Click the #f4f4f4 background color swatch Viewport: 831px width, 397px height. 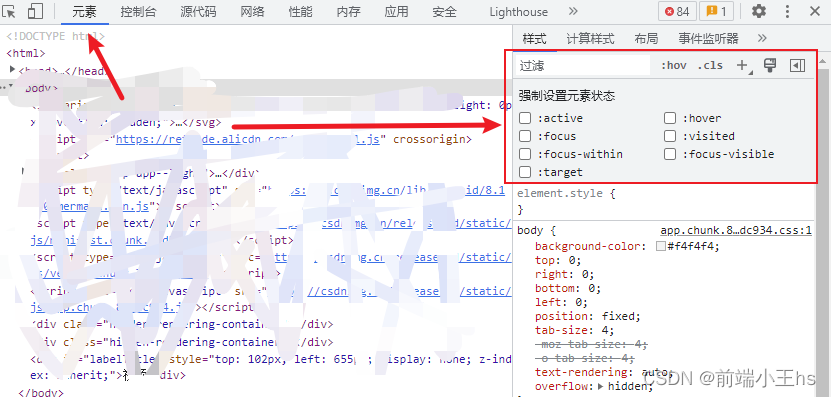[661, 246]
